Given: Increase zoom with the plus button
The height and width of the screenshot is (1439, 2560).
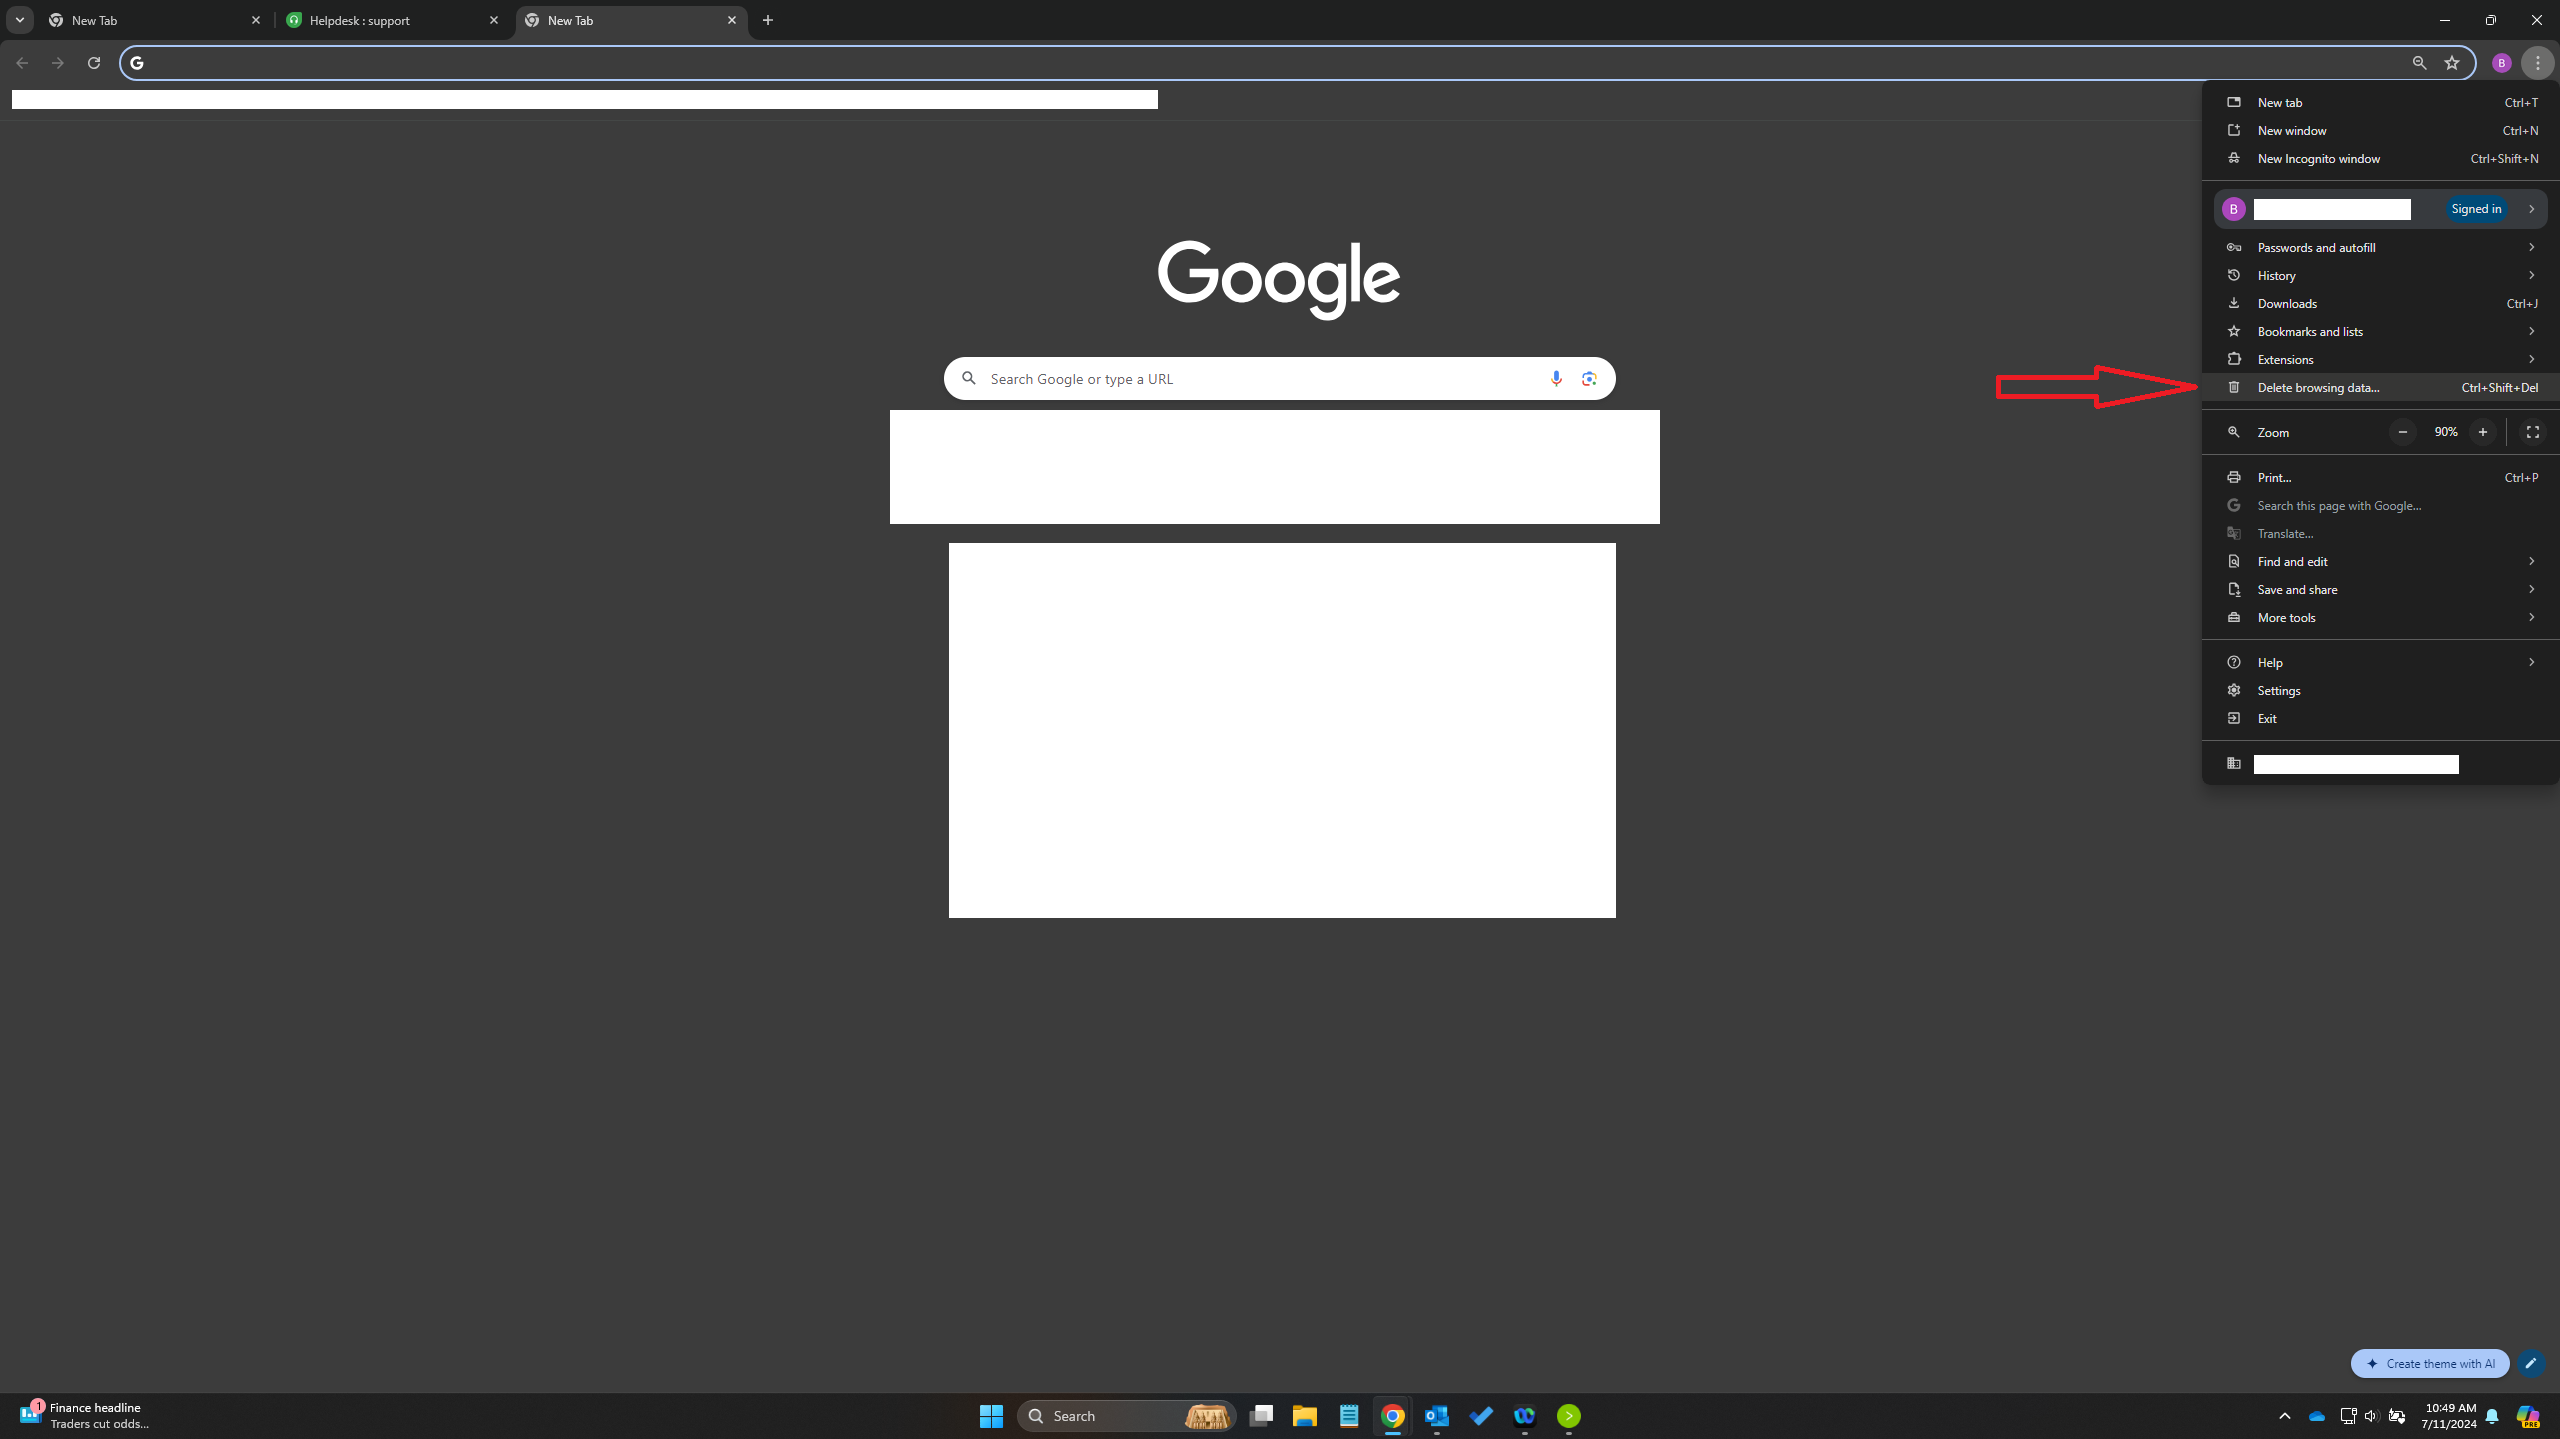Looking at the screenshot, I should [x=2482, y=432].
